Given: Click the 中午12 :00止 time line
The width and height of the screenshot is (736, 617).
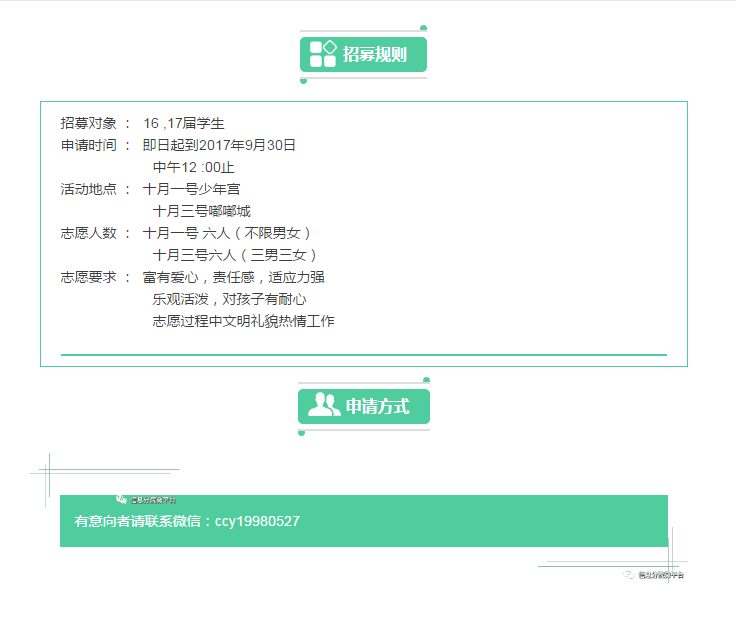Looking at the screenshot, I should [193, 167].
